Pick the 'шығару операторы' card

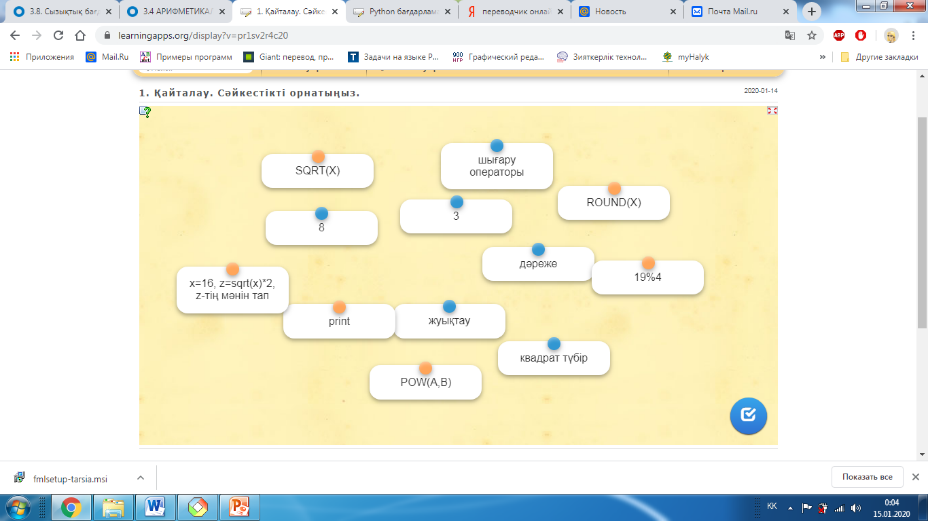tap(497, 166)
